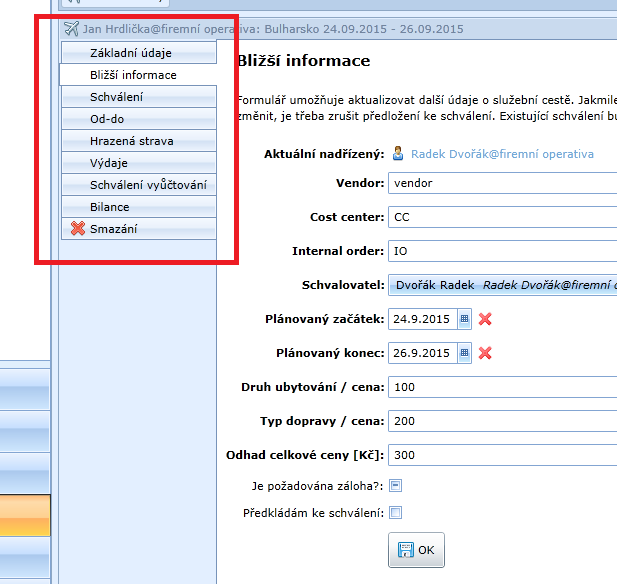
Task: Switch to Hrazená strava
Action: pyautogui.click(x=138, y=141)
